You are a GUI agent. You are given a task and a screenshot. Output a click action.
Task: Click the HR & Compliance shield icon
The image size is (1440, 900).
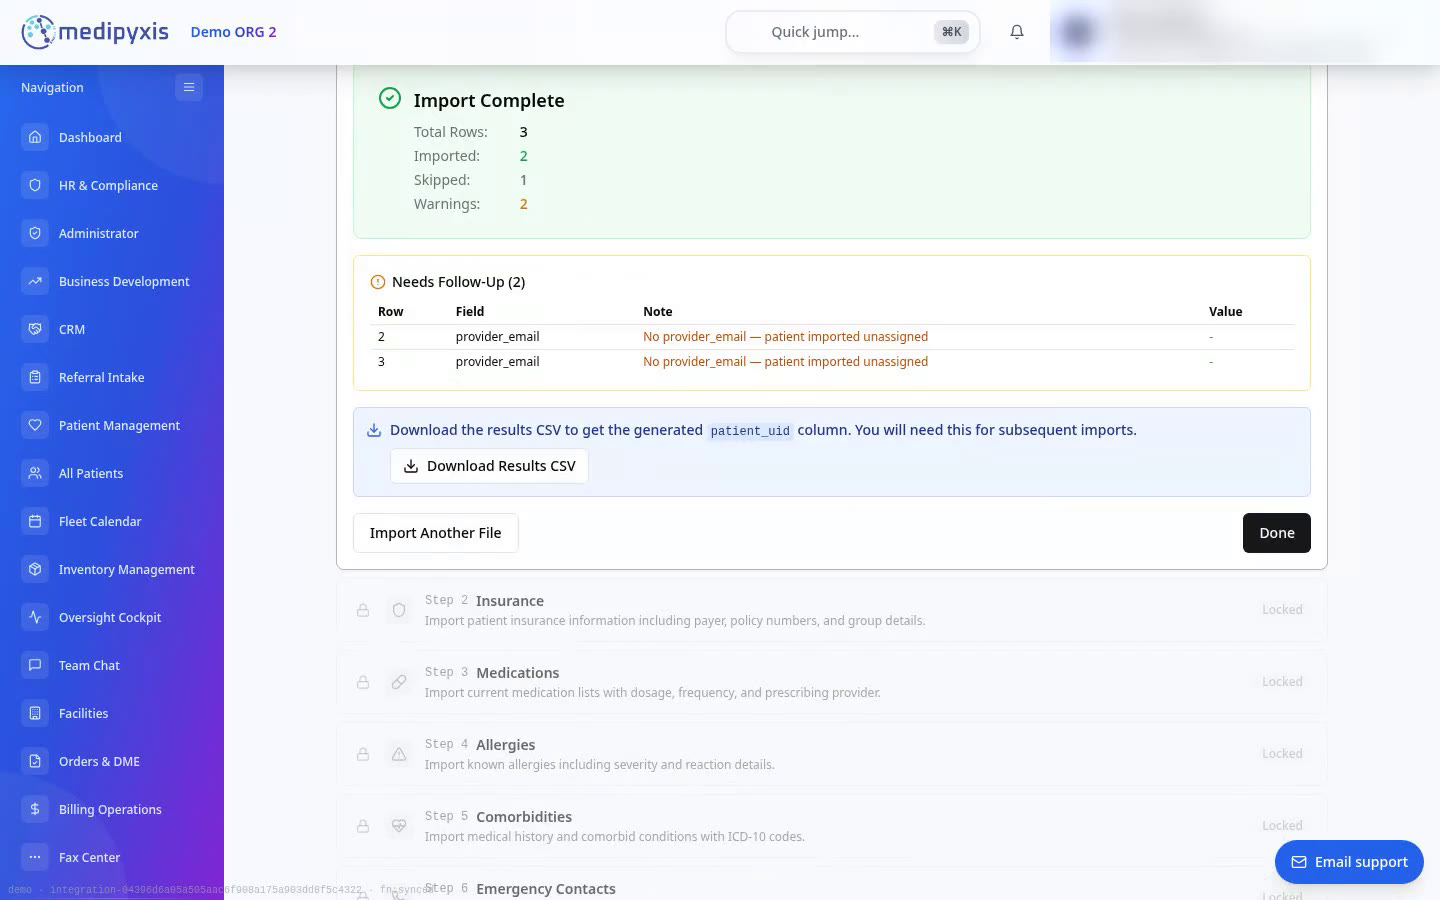coord(35,185)
